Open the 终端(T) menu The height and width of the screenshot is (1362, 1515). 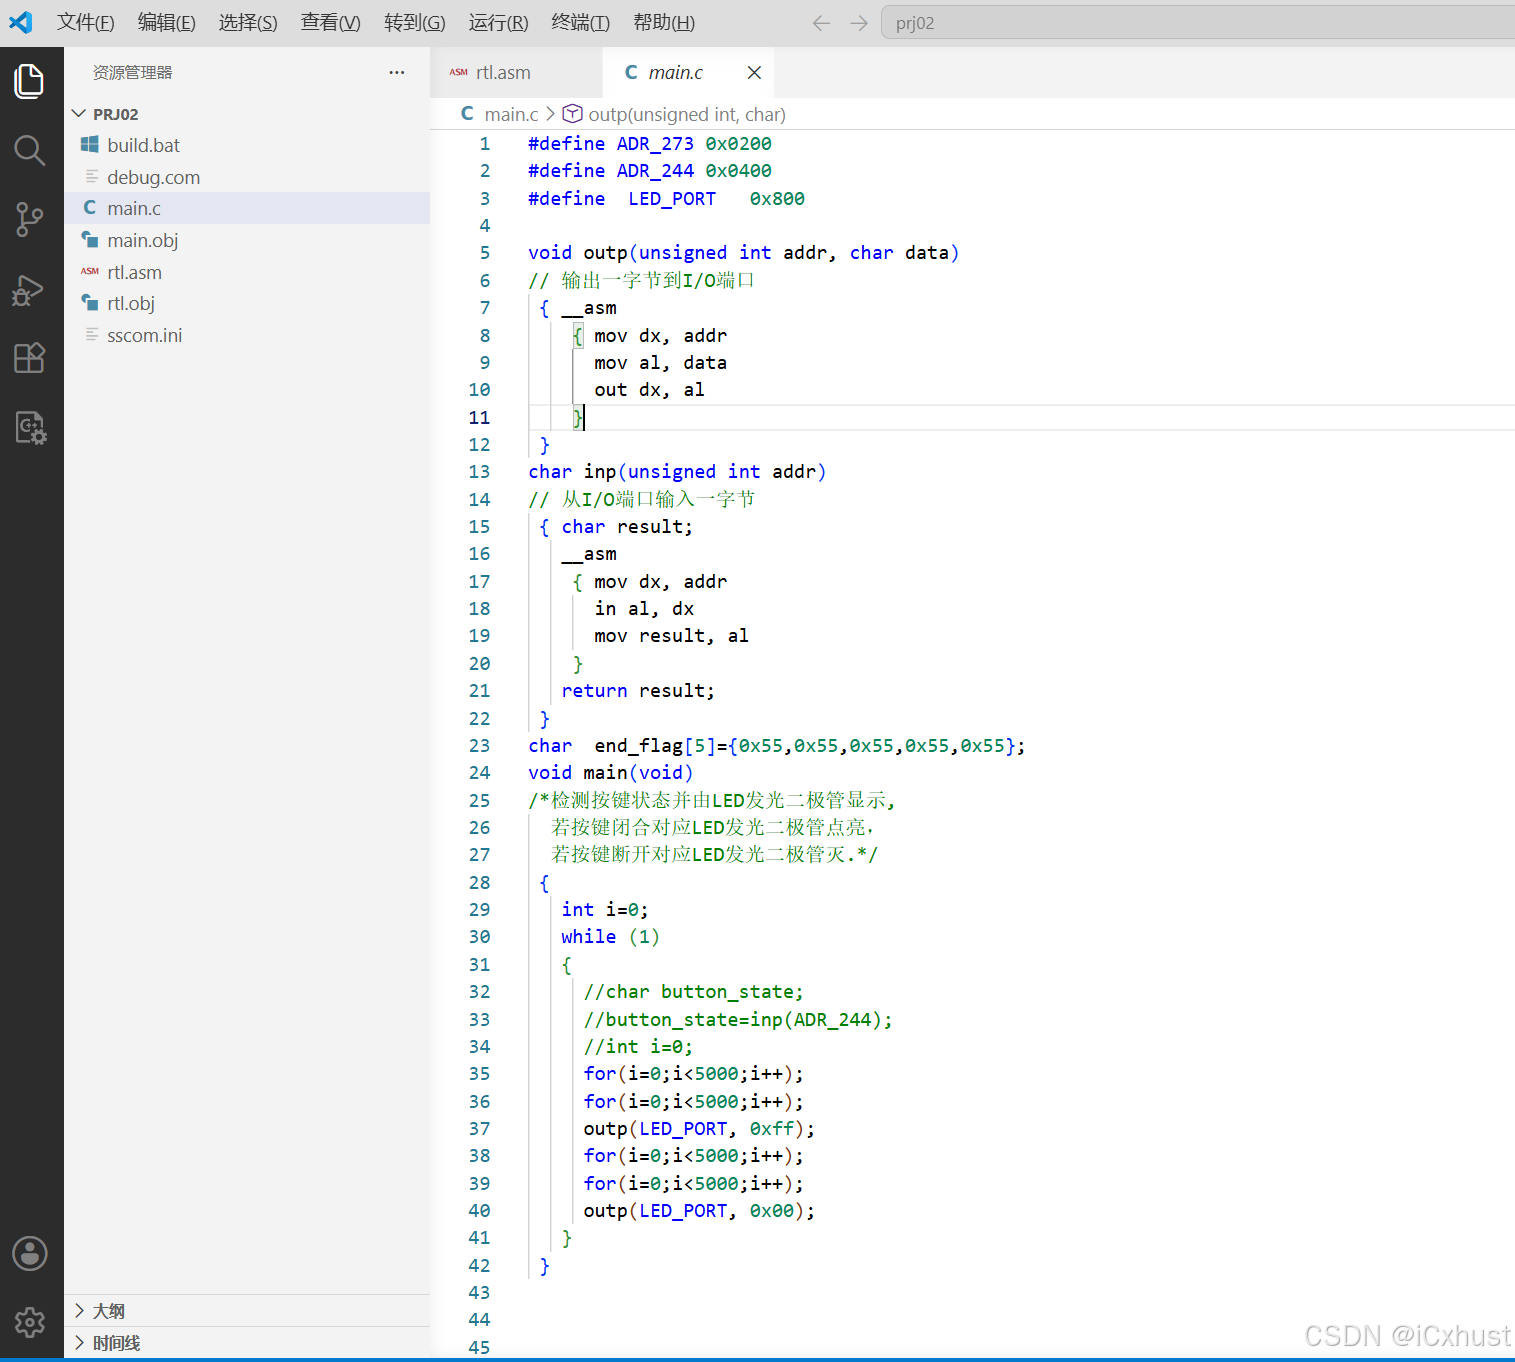coord(580,22)
